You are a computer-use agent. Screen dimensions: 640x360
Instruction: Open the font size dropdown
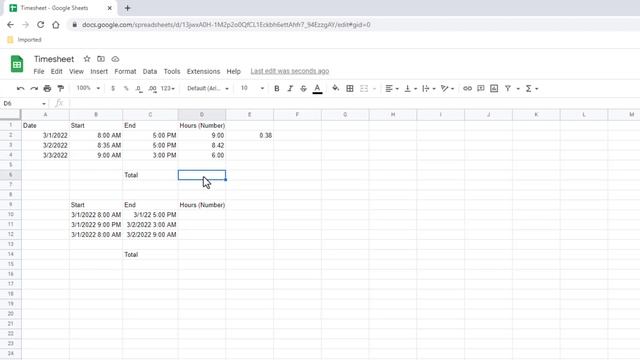click(252, 88)
